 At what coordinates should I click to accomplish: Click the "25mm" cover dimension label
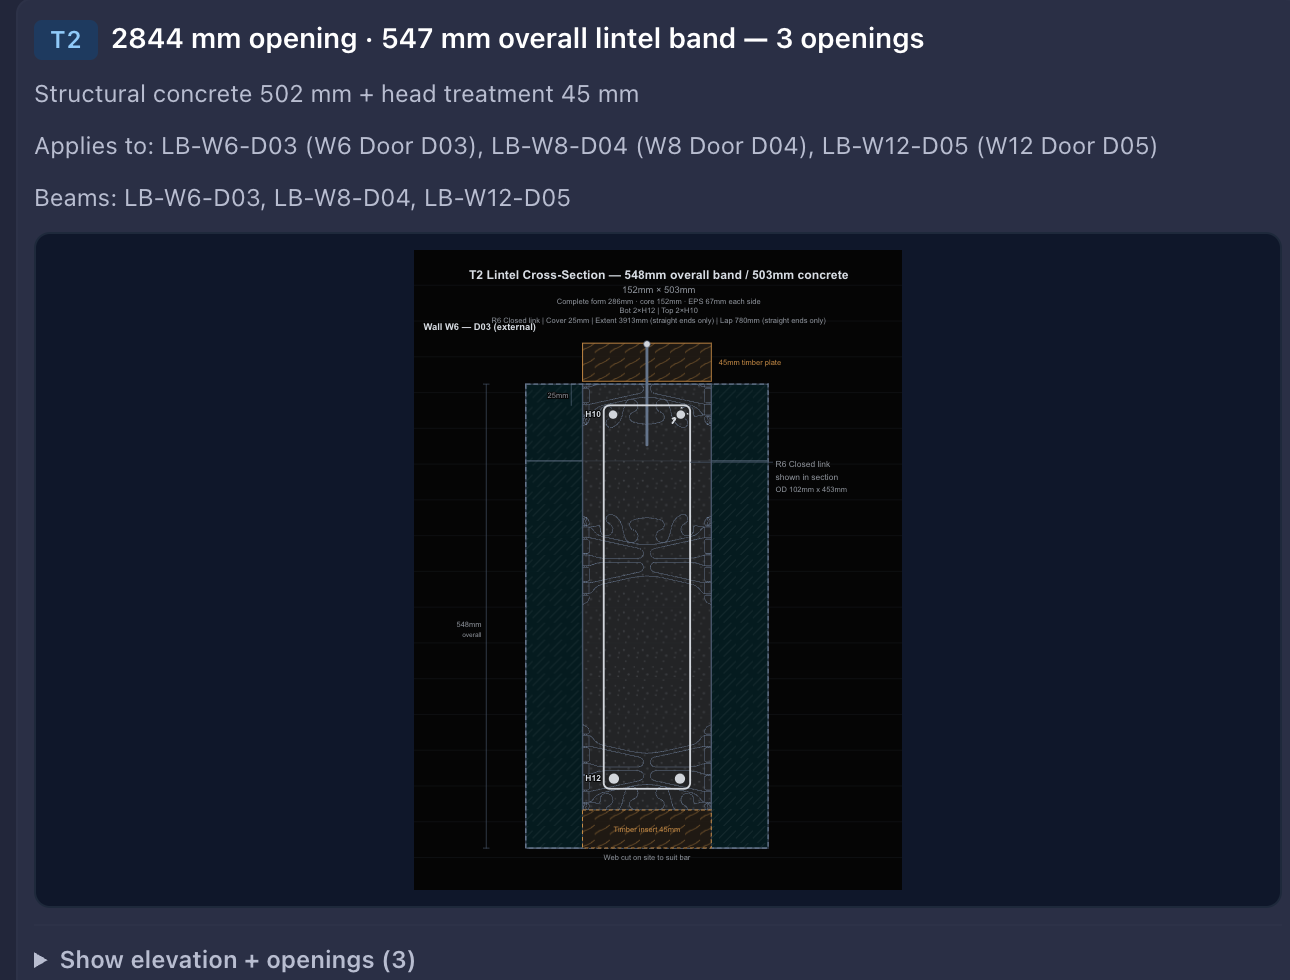[x=558, y=396]
